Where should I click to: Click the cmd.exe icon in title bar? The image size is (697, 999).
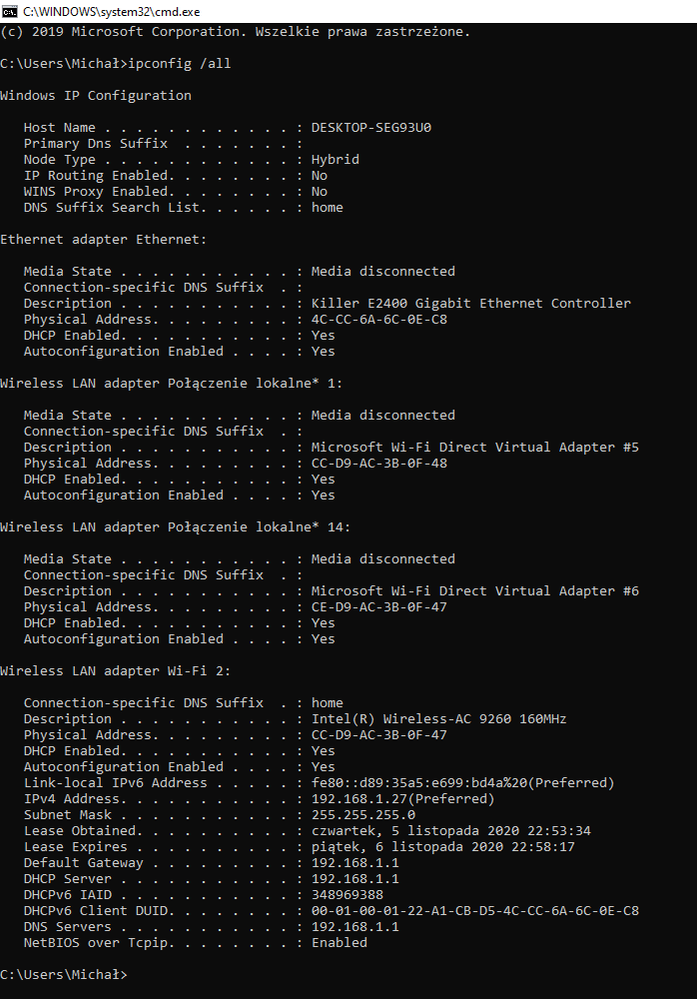(x=9, y=10)
